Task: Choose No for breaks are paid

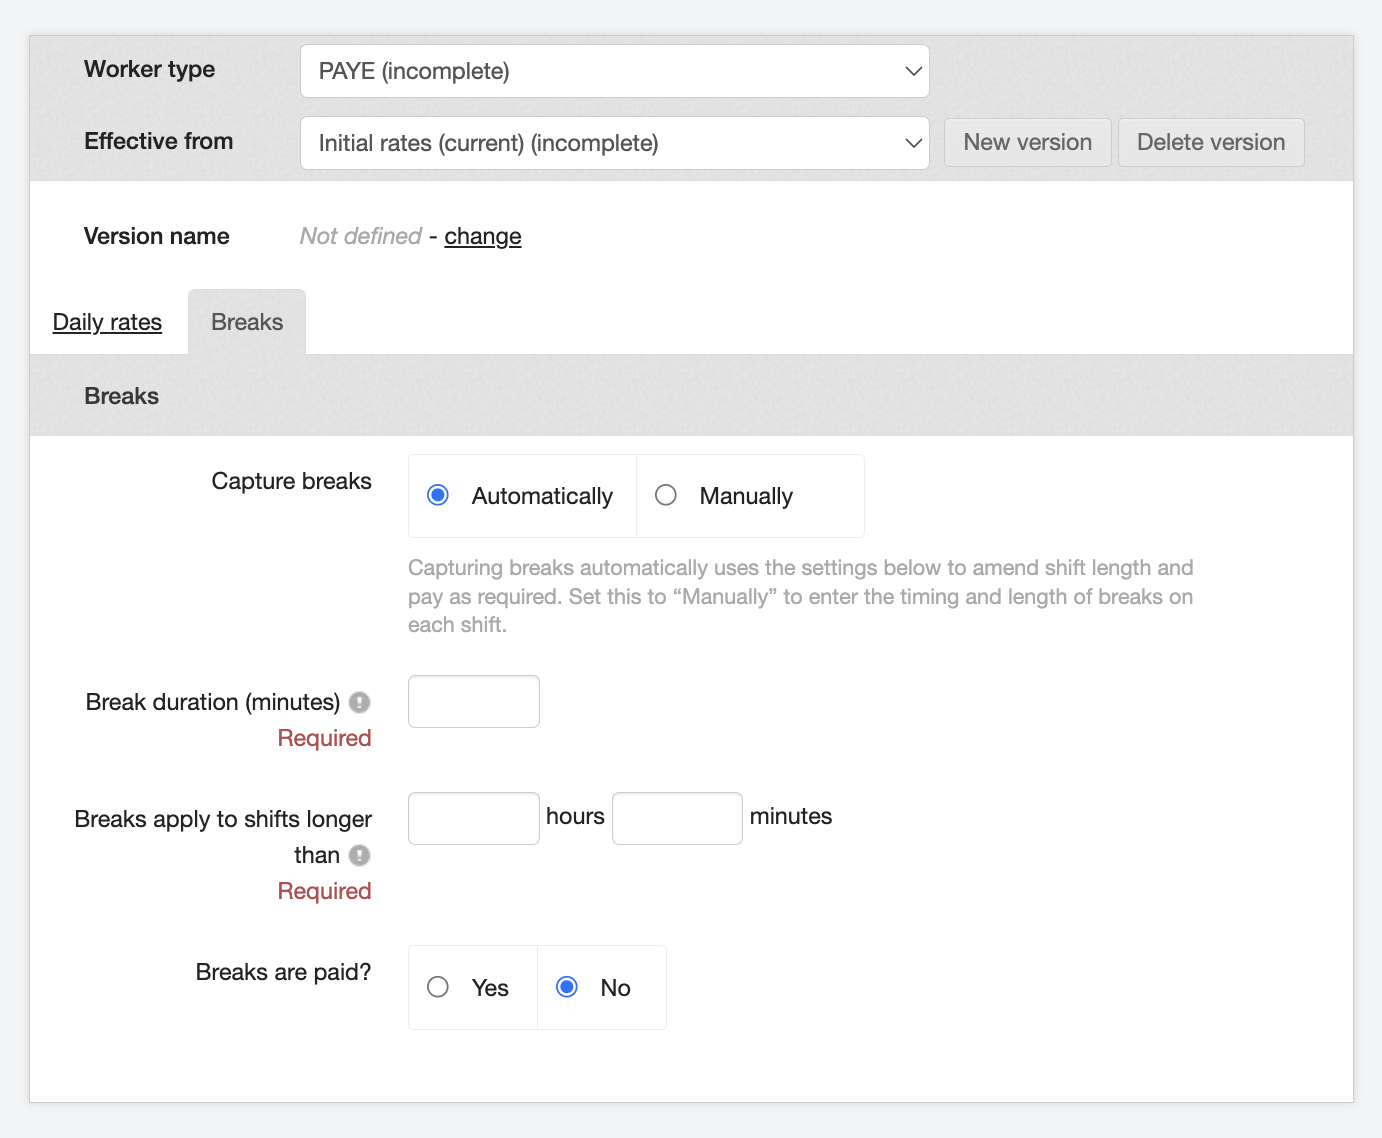Action: 567,988
